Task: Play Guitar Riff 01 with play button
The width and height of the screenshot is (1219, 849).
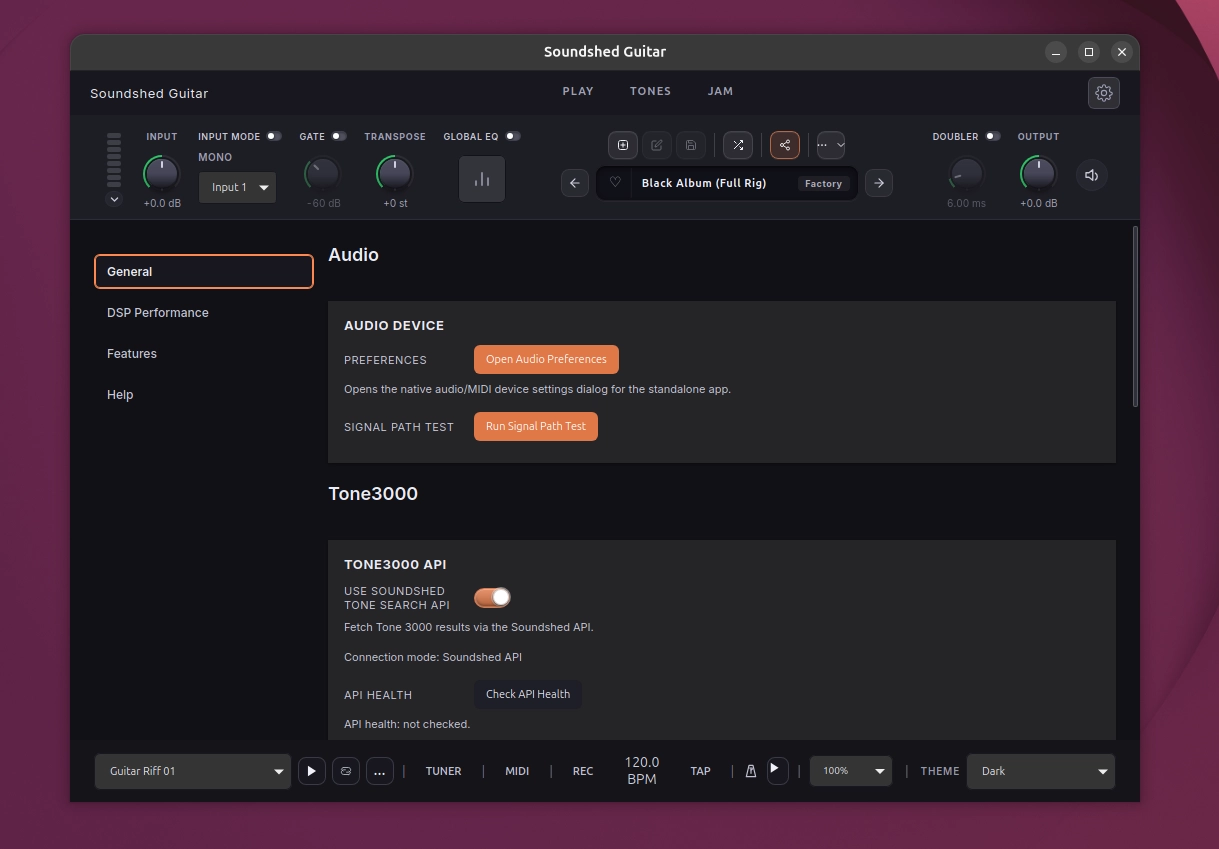Action: [x=312, y=771]
